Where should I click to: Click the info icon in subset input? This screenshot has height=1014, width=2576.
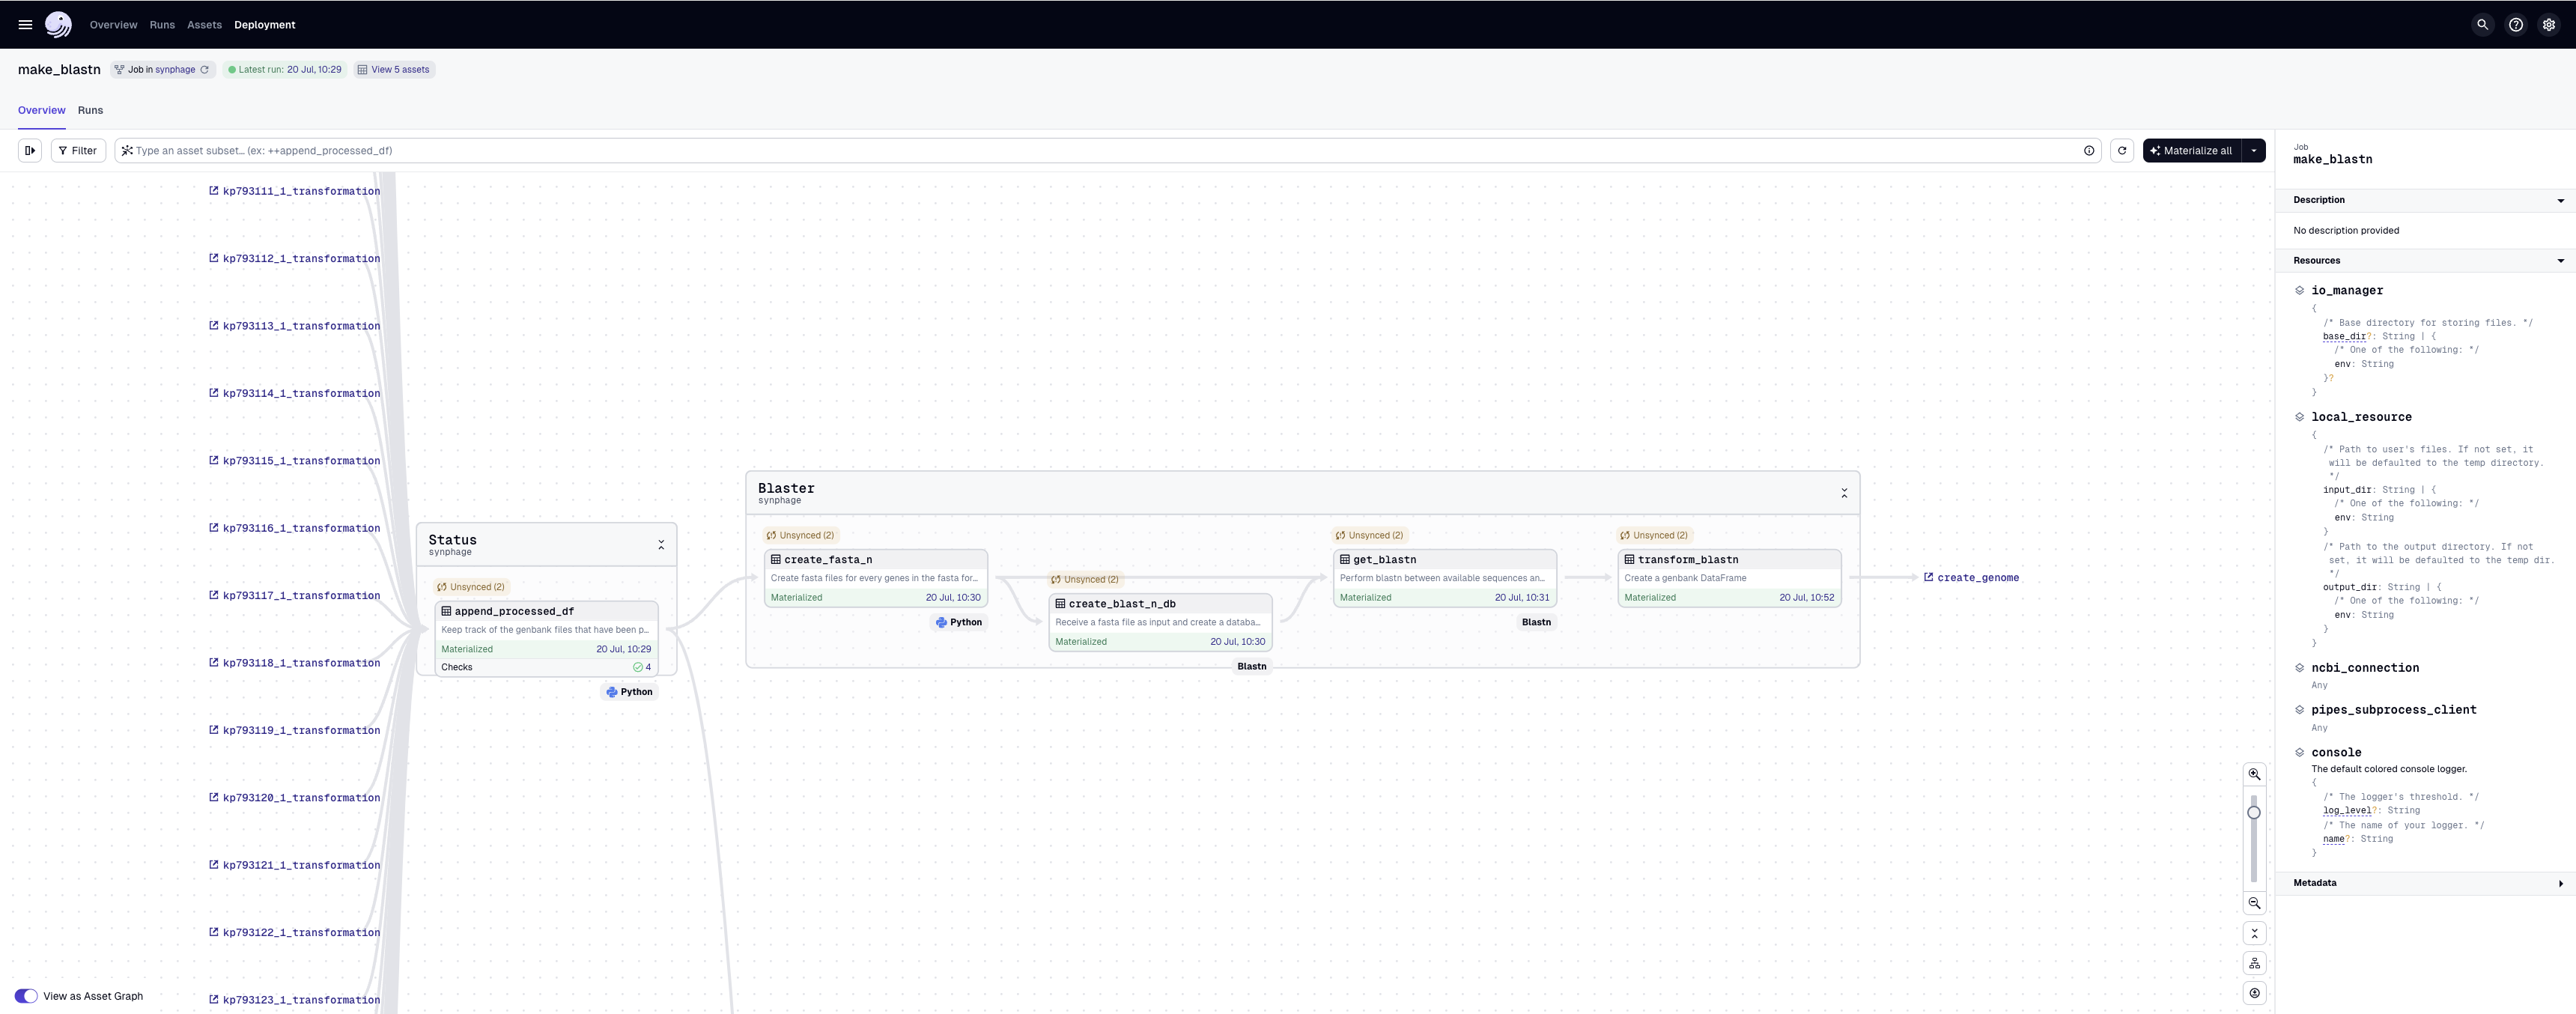point(2089,151)
